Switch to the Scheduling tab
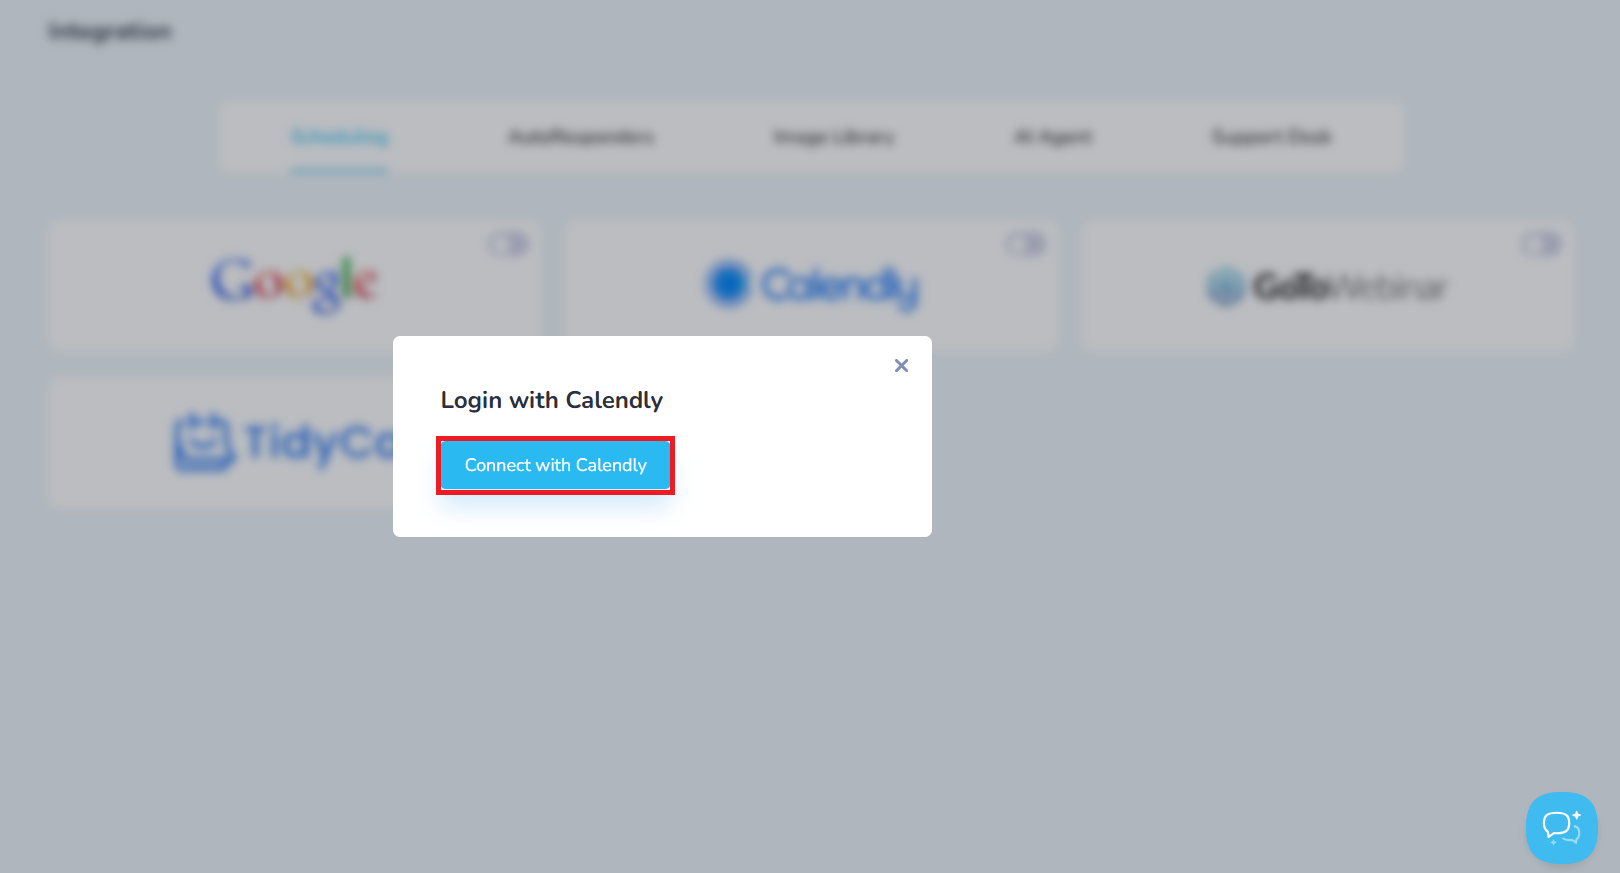This screenshot has width=1620, height=873. (340, 137)
